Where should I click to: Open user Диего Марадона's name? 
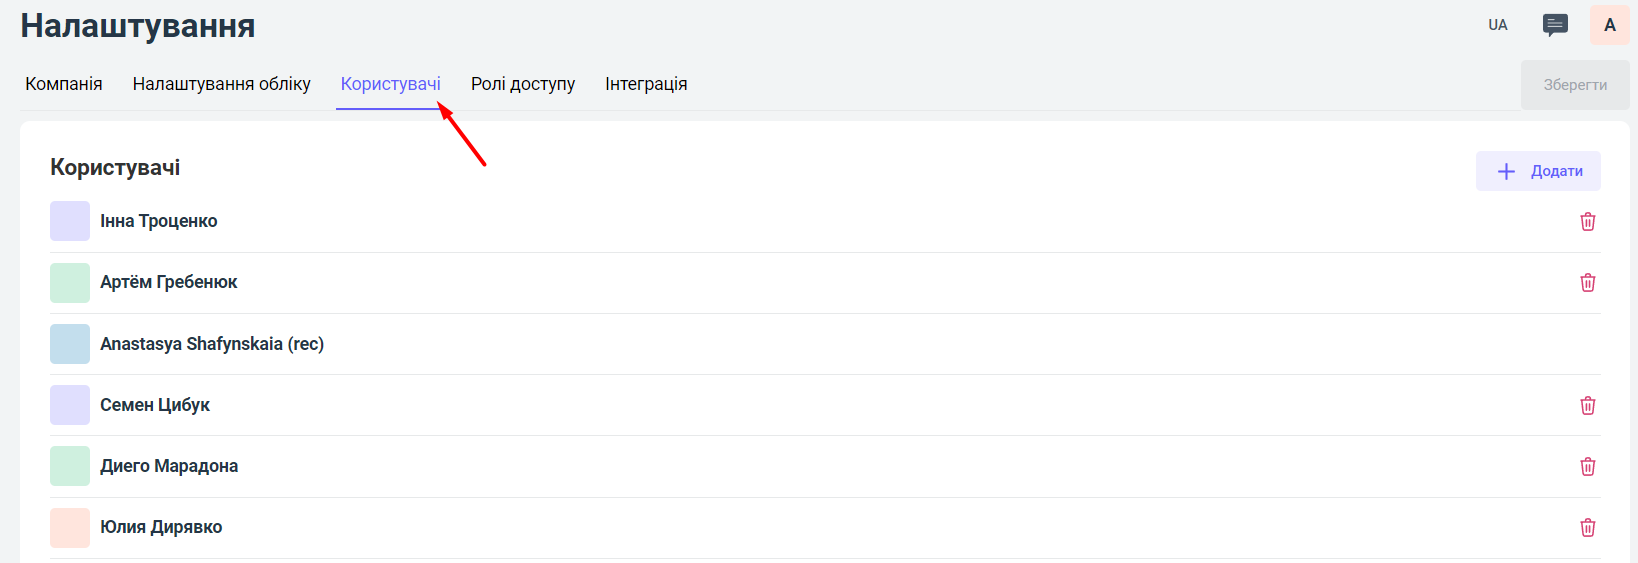tap(169, 466)
